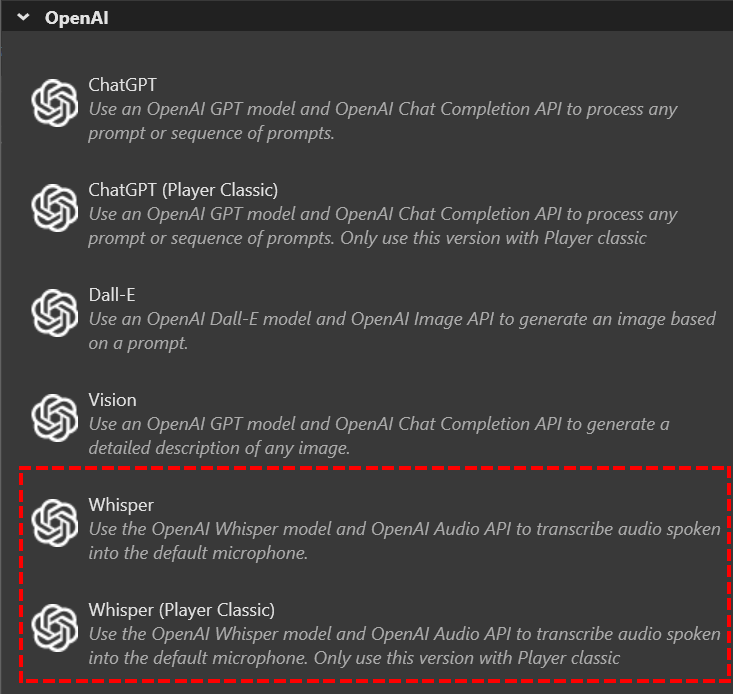Viewport: 733px width, 694px height.
Task: Click the OpenAI logo icon beside ChatGPT
Action: tap(55, 103)
